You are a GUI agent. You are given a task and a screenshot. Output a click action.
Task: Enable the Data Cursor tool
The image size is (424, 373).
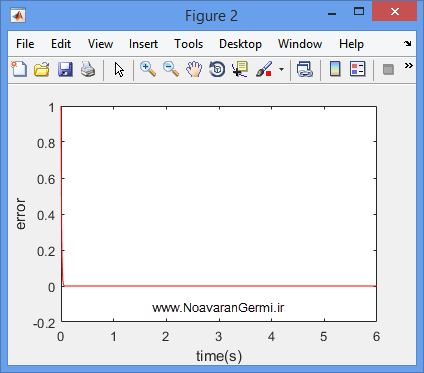click(x=240, y=69)
